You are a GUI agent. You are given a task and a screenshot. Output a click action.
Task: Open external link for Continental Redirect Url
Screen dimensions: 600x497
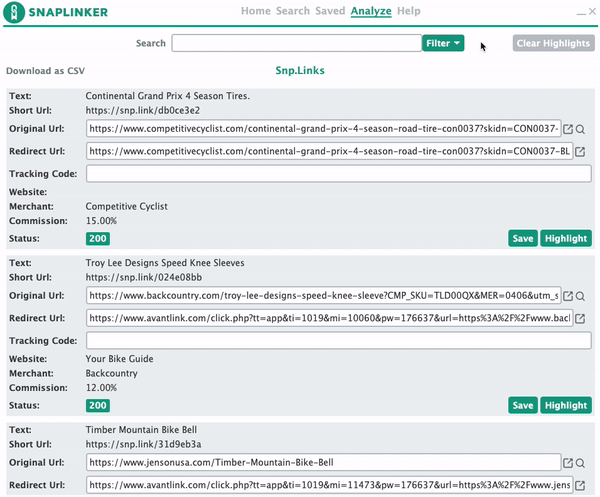click(x=580, y=152)
